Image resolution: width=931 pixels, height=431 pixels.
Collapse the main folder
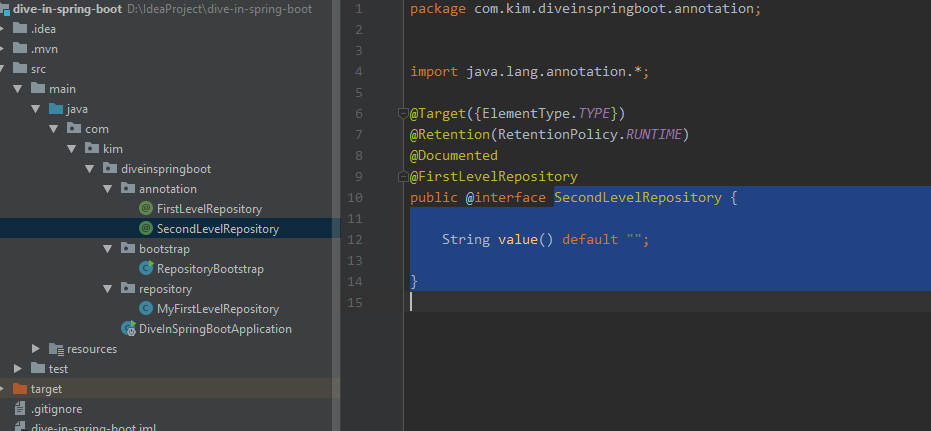click(x=17, y=89)
